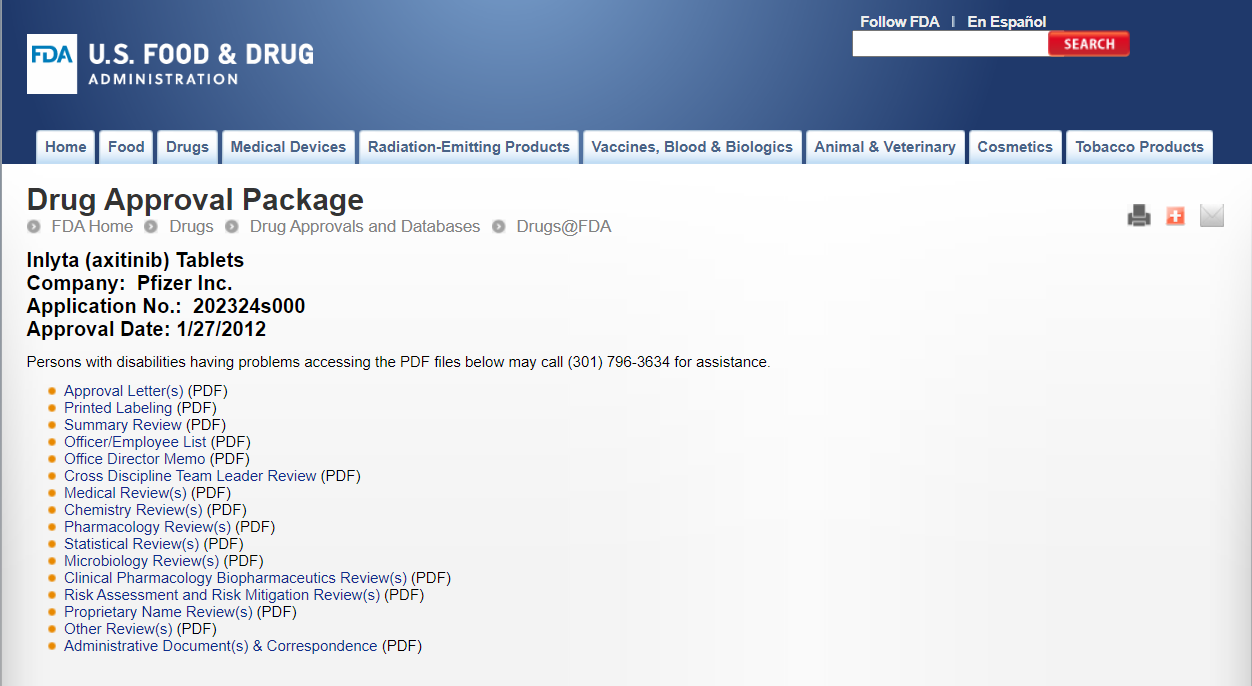The width and height of the screenshot is (1252, 686).
Task: Click the printer icon
Action: click(1139, 215)
